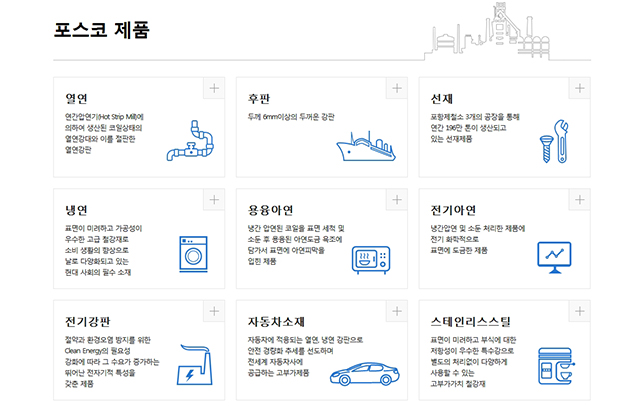Click description text '두께 6mm이상의 두꺼운 강판'
Viewport: 640px width, 407px height.
[291, 117]
